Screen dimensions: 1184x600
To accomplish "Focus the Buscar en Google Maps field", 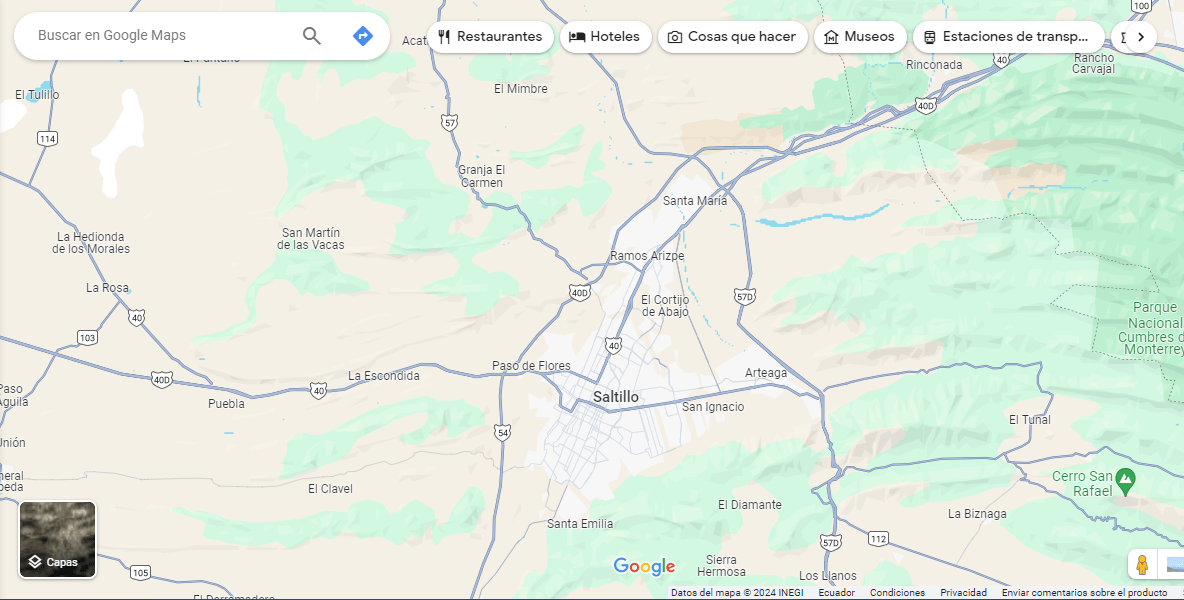I will (x=160, y=36).
